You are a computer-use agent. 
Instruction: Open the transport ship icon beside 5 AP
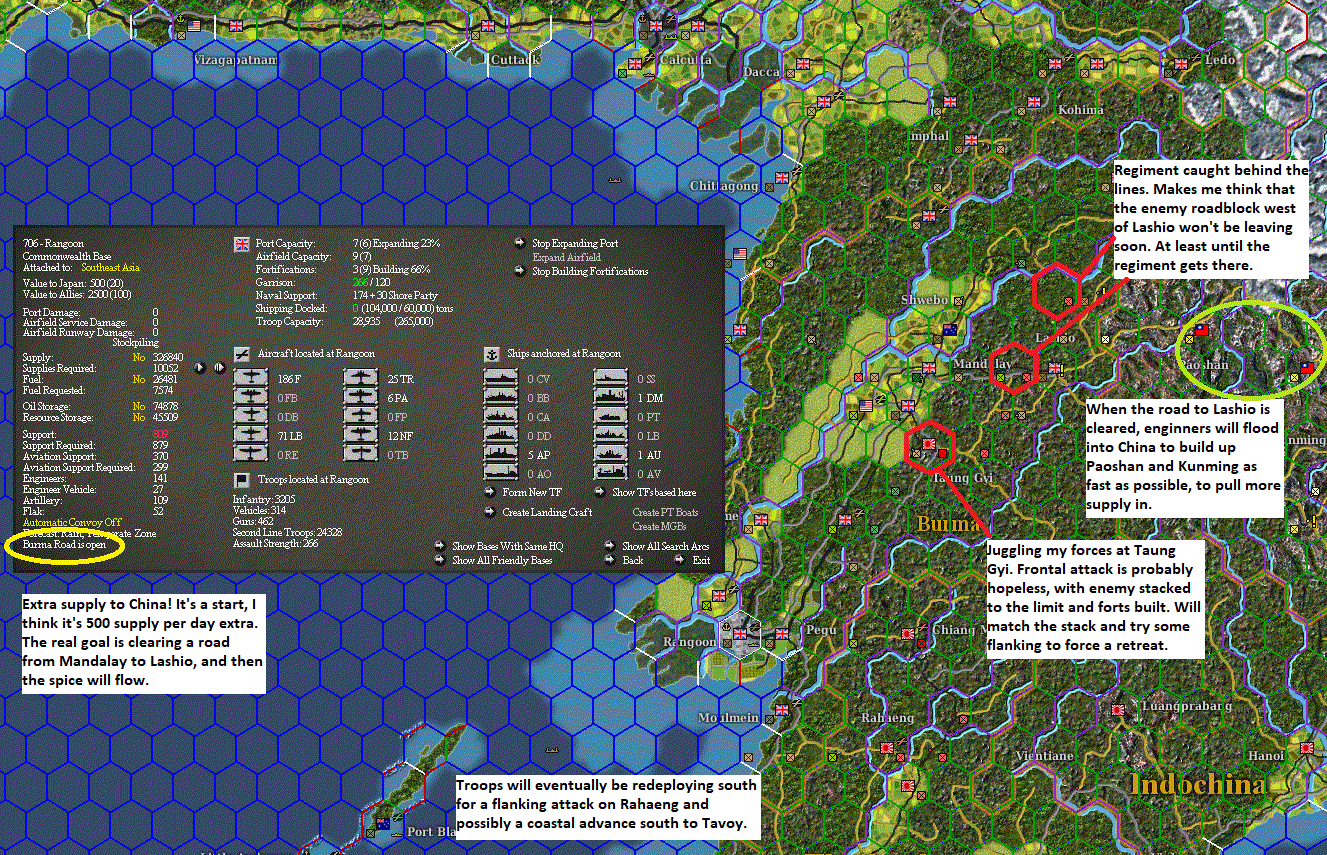coord(500,455)
